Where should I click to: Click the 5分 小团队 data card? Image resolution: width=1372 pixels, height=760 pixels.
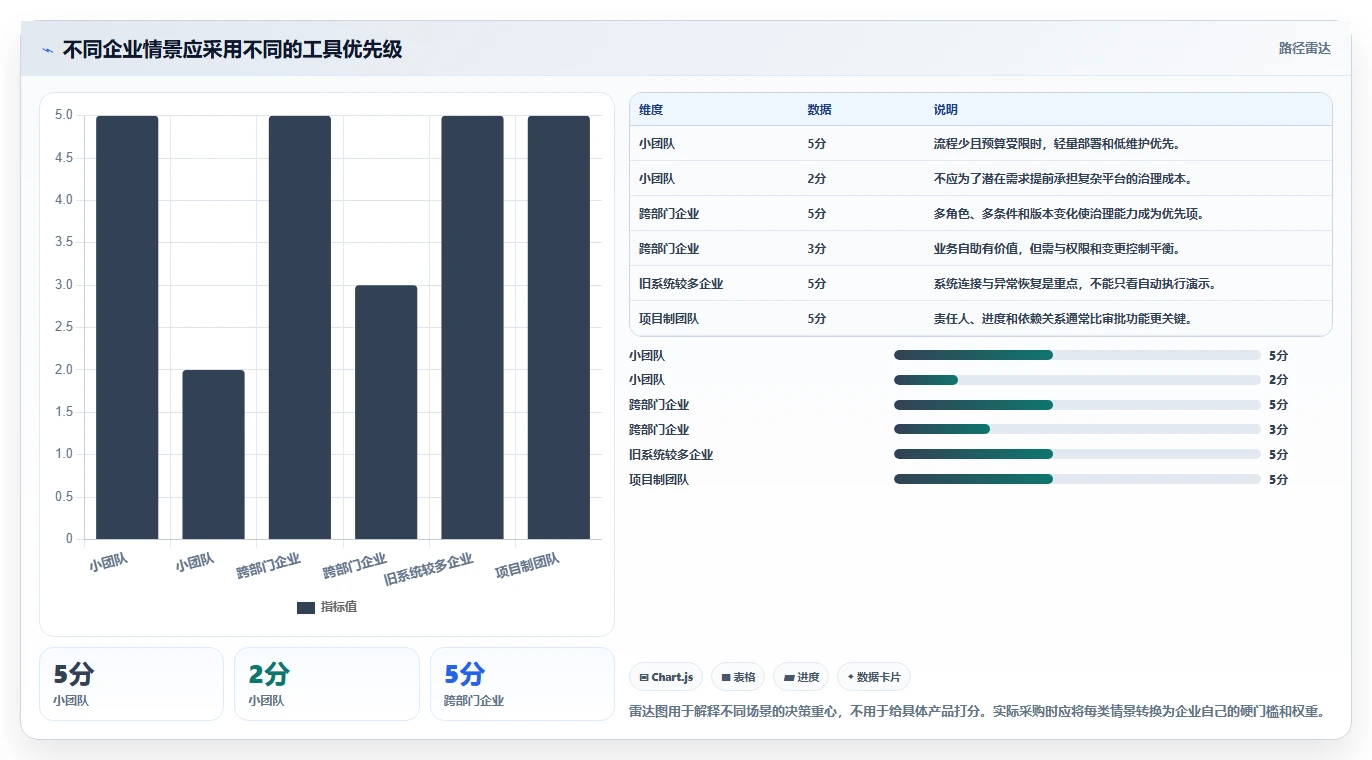131,684
